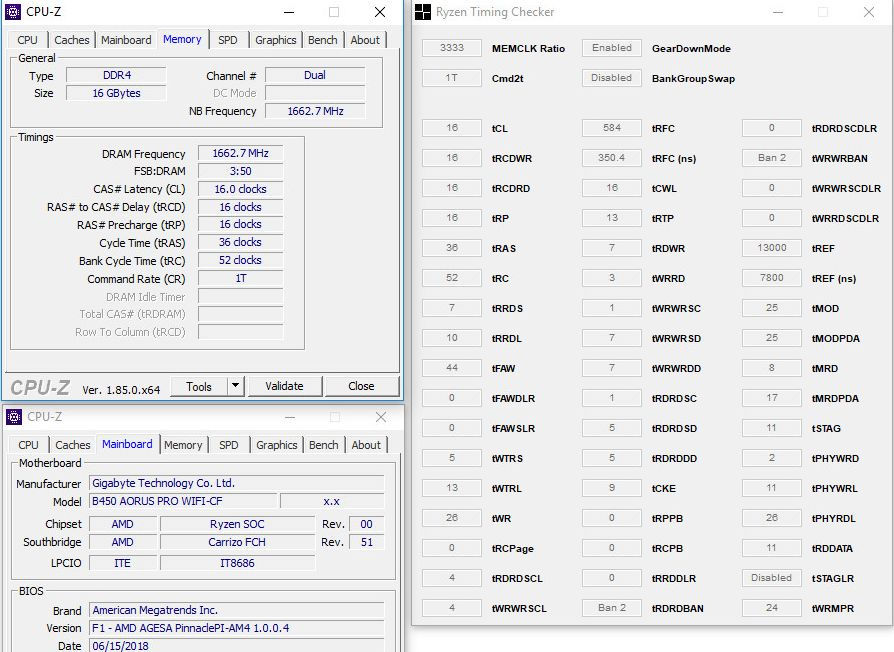The image size is (894, 652).
Task: Open the Tools dropdown arrow
Action: coord(236,386)
